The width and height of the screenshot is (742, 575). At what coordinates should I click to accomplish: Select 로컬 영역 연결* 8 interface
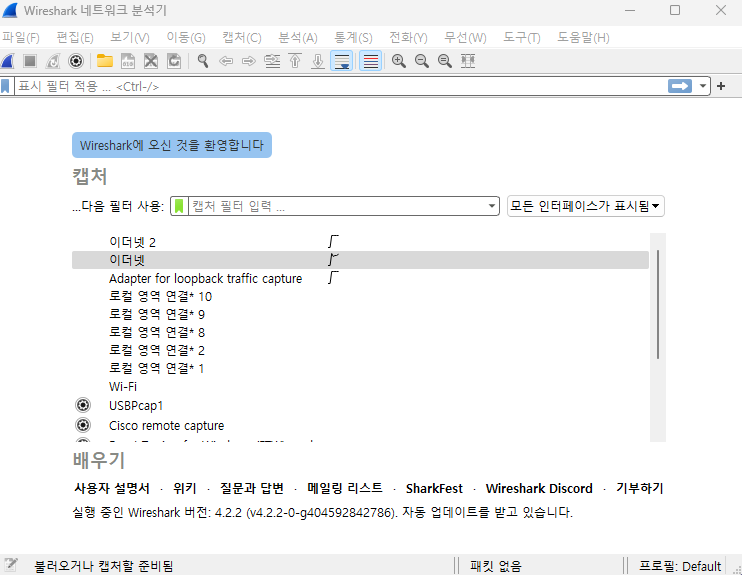click(360, 332)
